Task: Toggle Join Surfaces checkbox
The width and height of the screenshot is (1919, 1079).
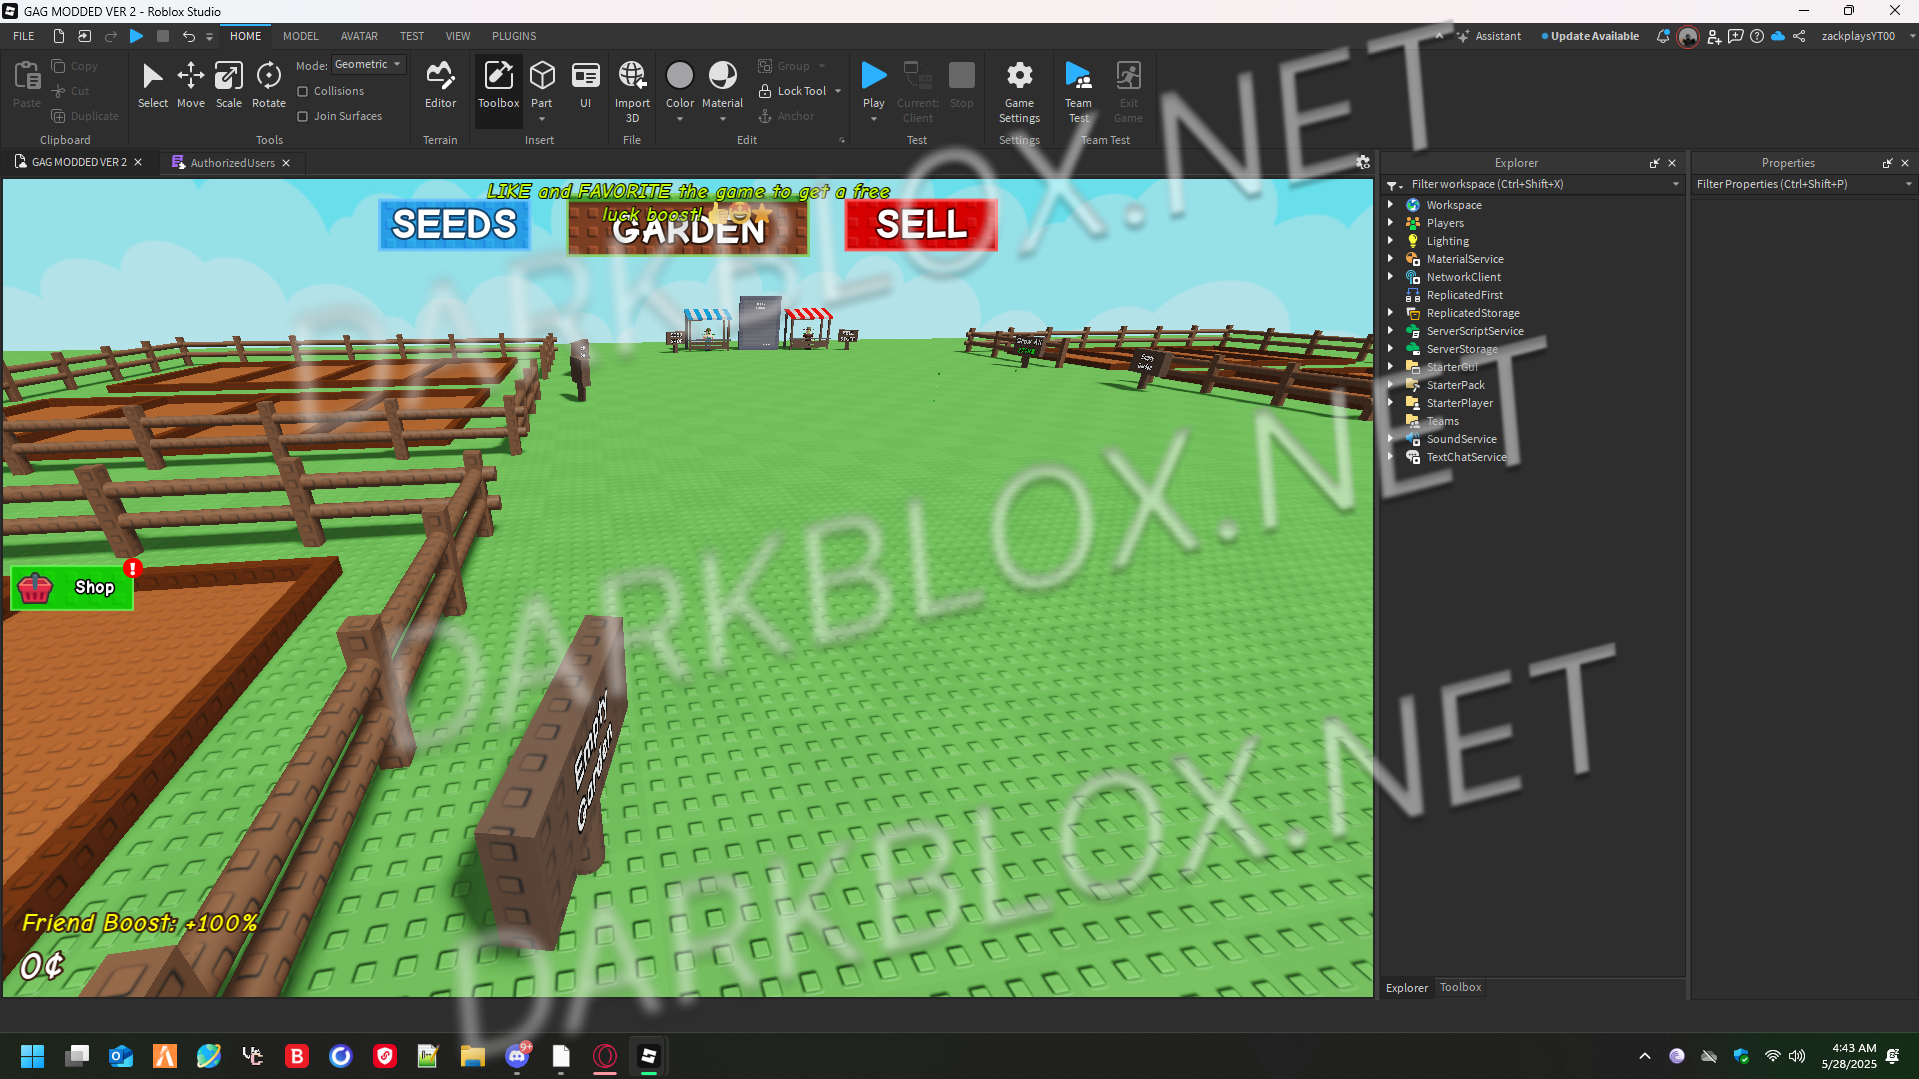Action: [302, 116]
